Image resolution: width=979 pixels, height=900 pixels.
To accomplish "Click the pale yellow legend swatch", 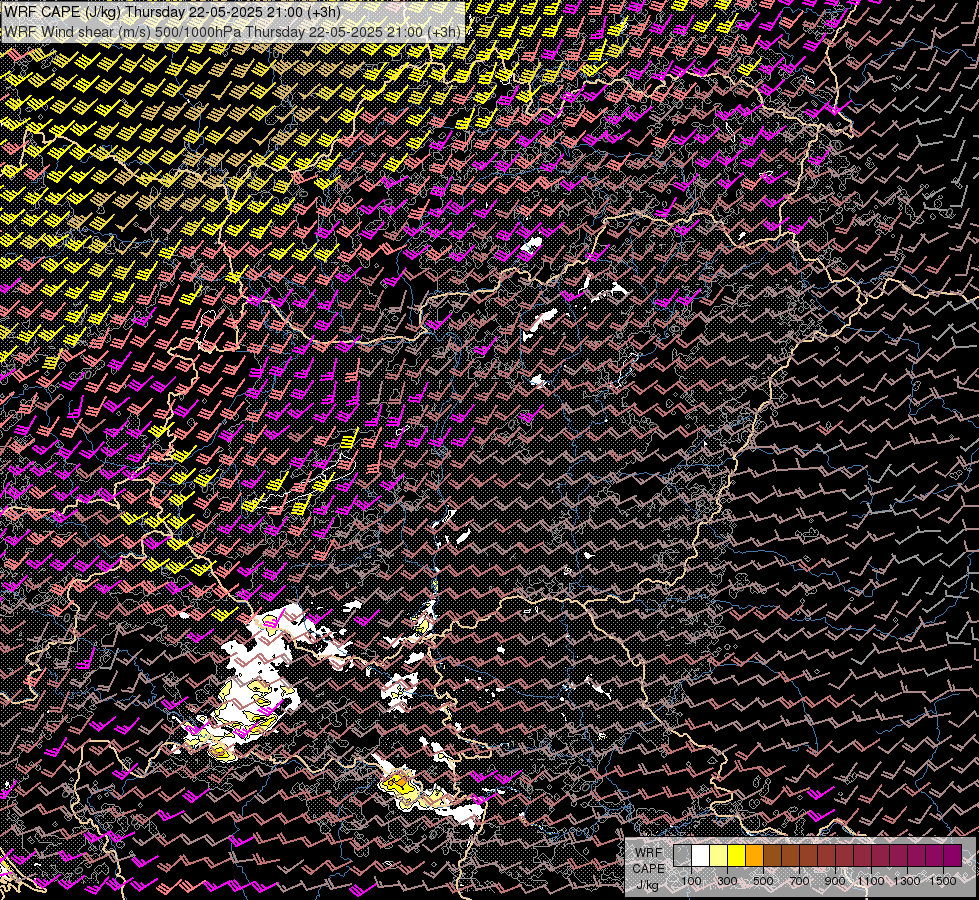I will [718, 856].
